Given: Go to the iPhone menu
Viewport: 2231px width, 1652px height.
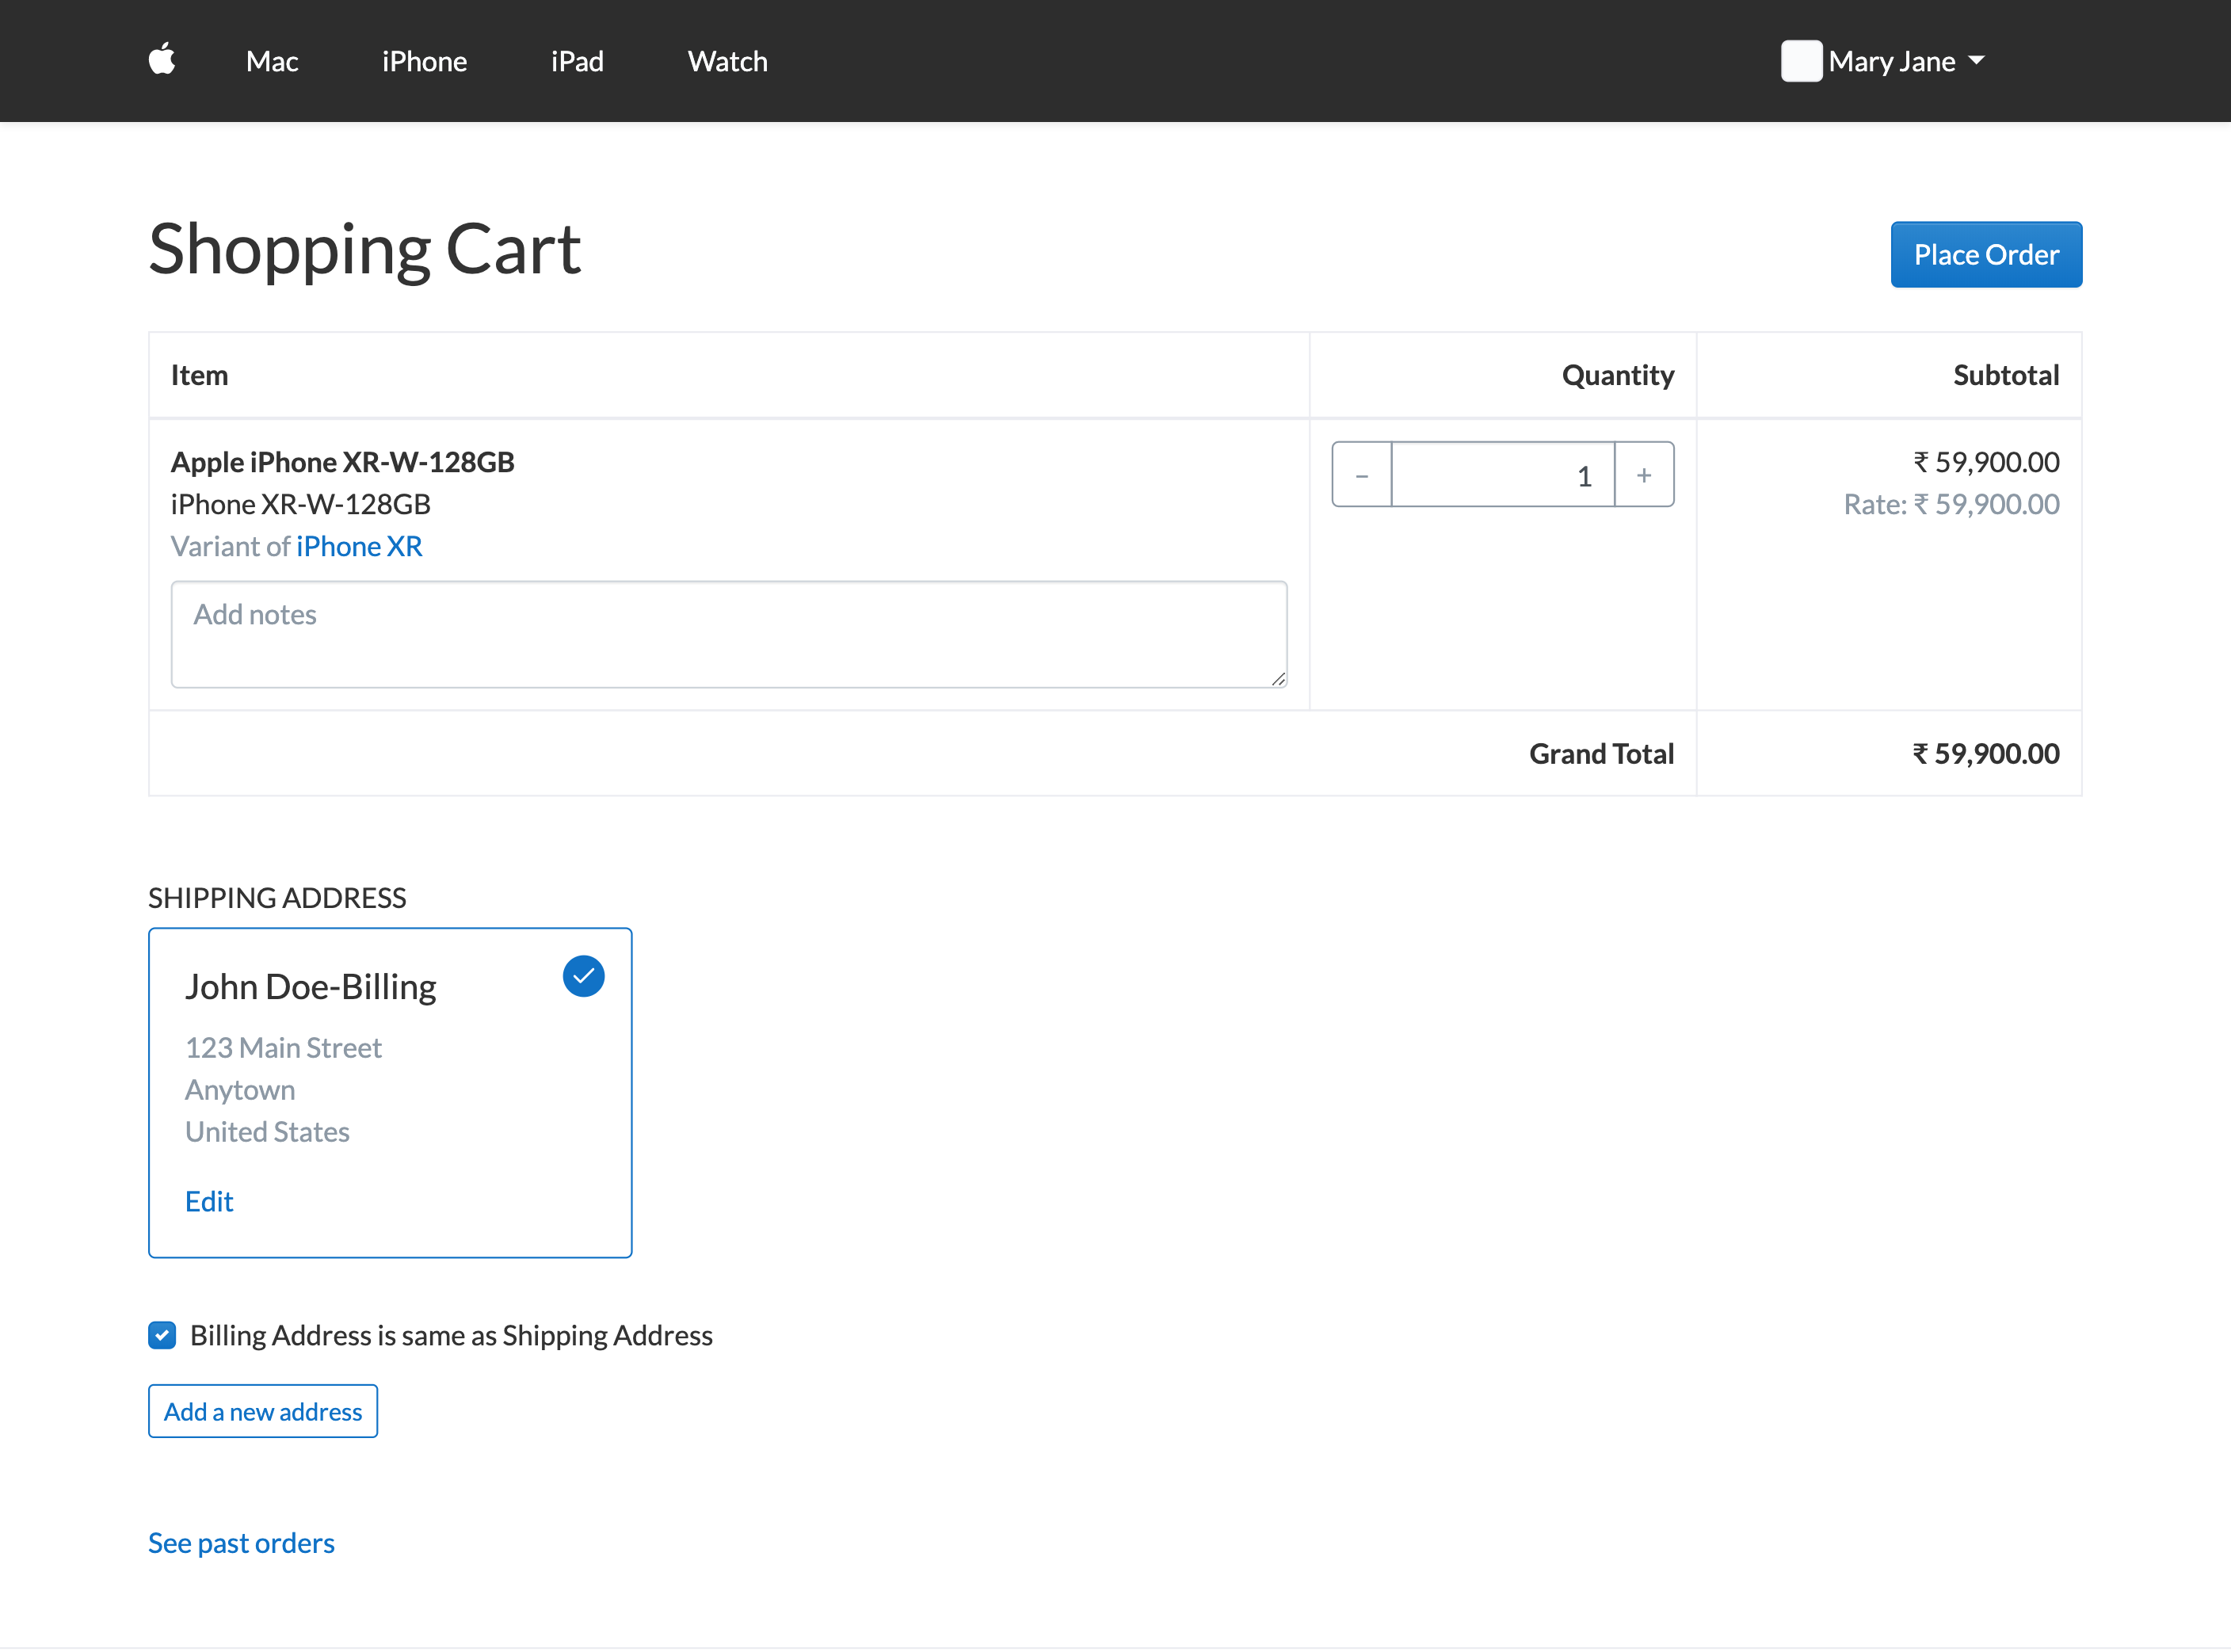Looking at the screenshot, I should pos(424,61).
